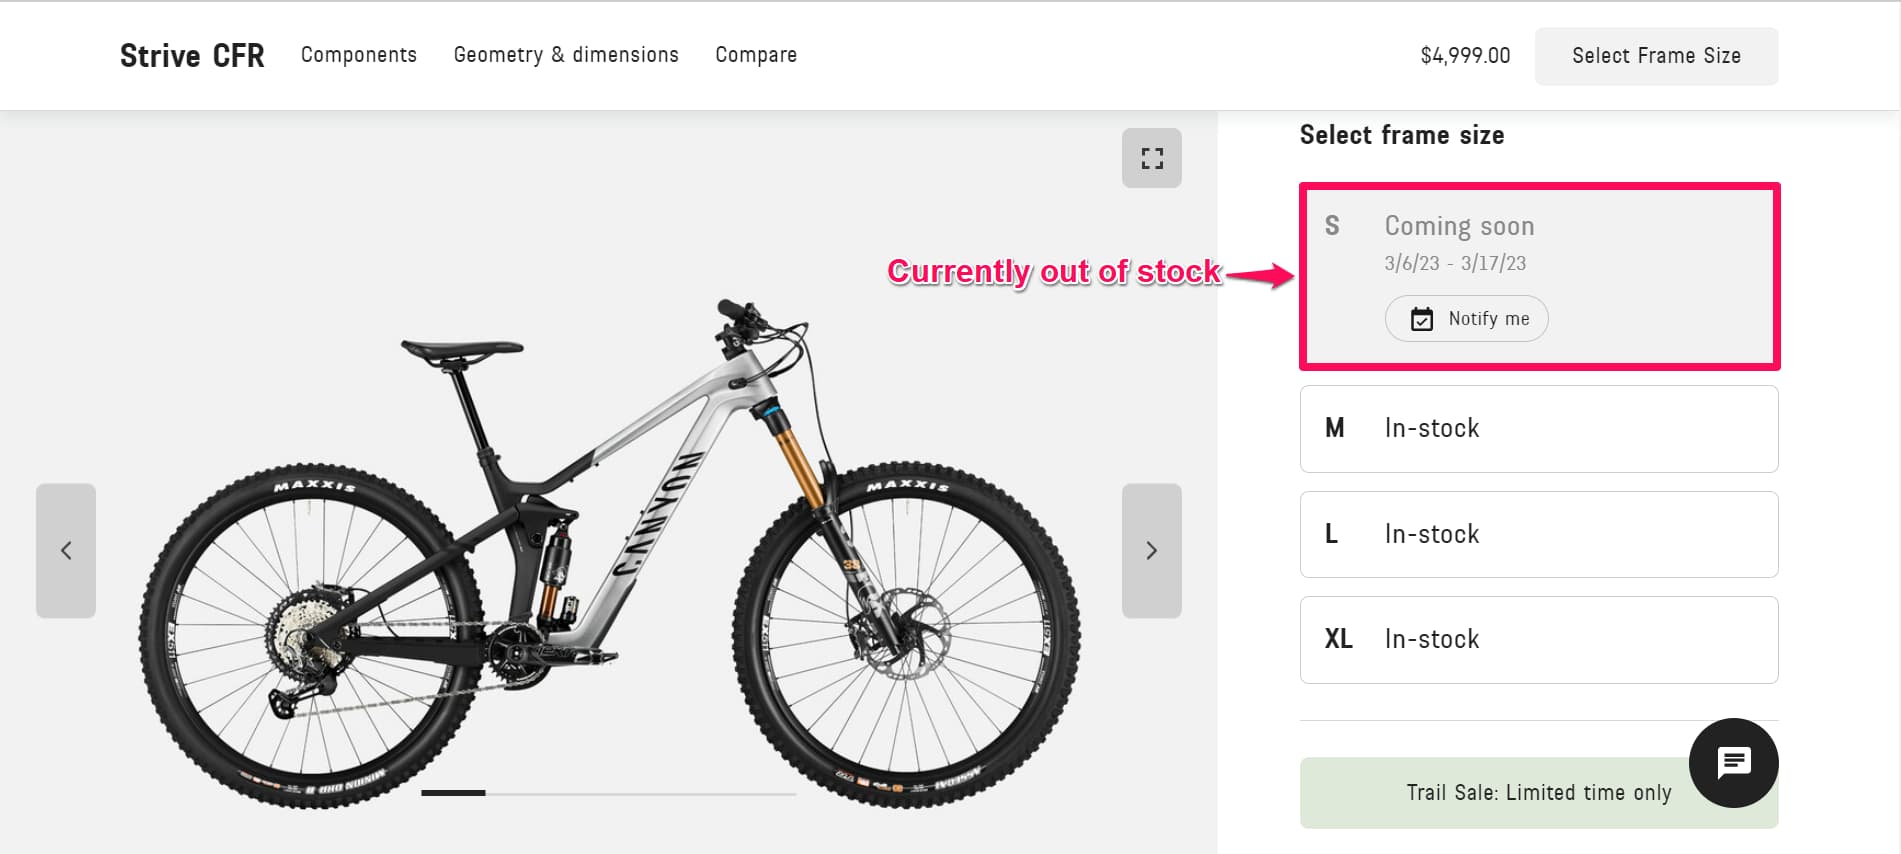Go back one photo using the left chevron

coord(66,551)
